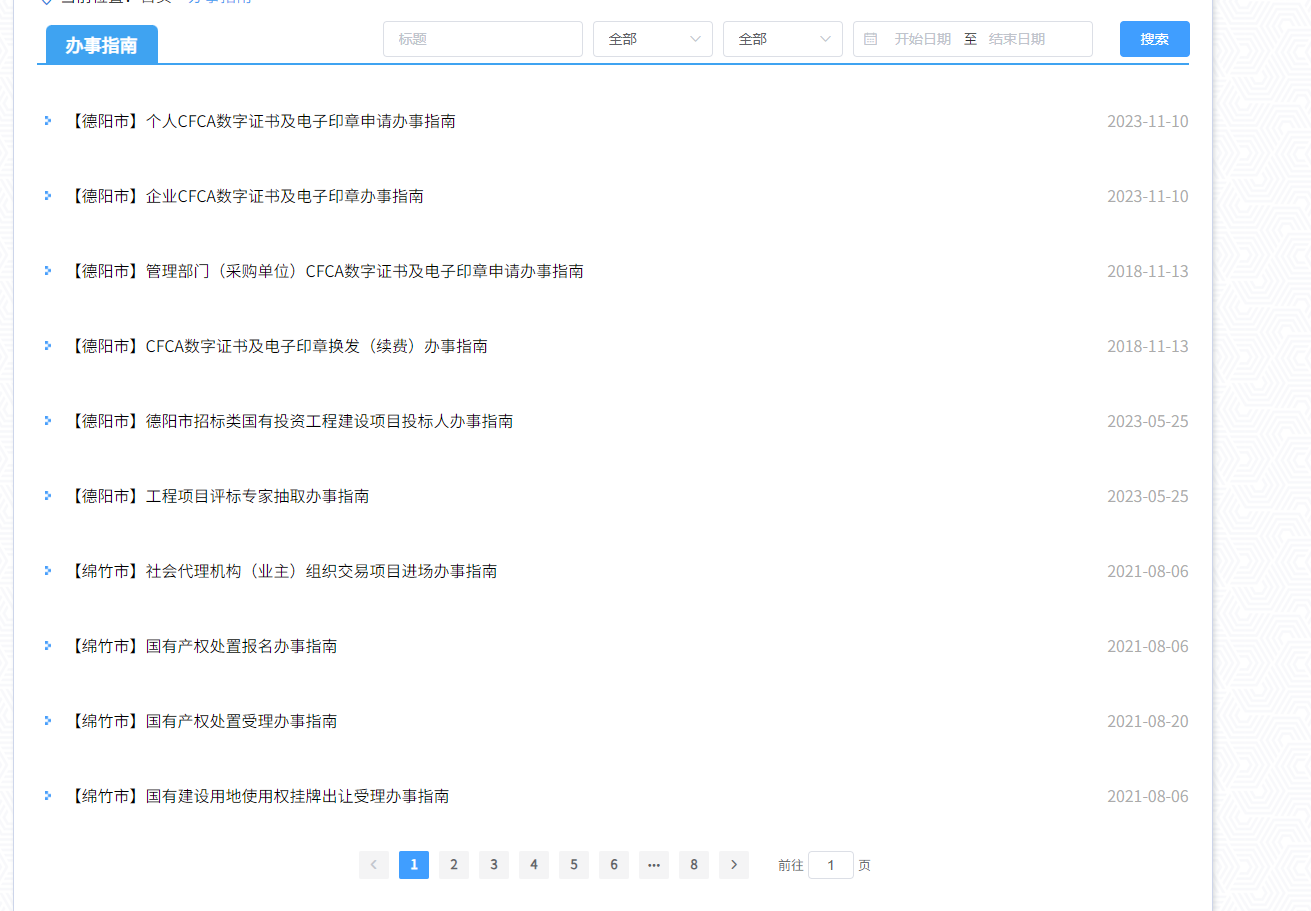Open the calendar icon in date picker
1311x911 pixels.
pyautogui.click(x=870, y=39)
